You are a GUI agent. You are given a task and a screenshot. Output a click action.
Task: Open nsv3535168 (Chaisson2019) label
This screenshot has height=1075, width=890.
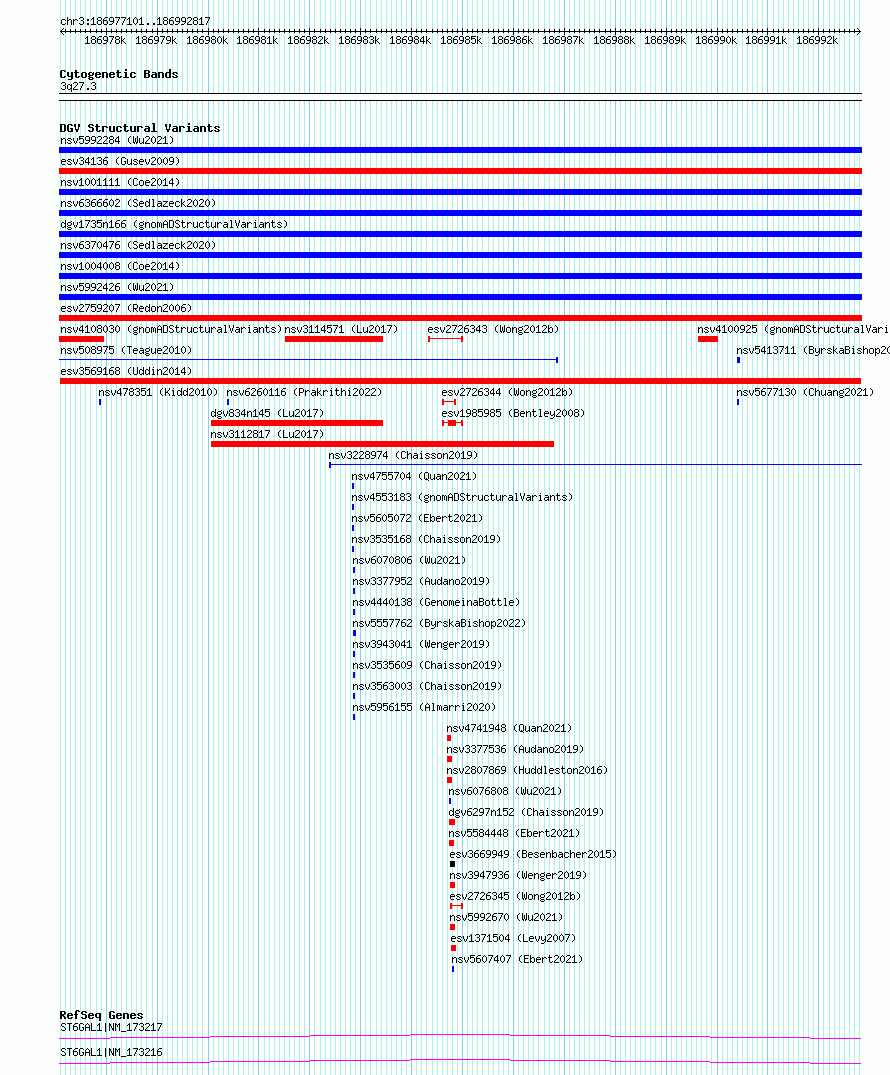(426, 540)
